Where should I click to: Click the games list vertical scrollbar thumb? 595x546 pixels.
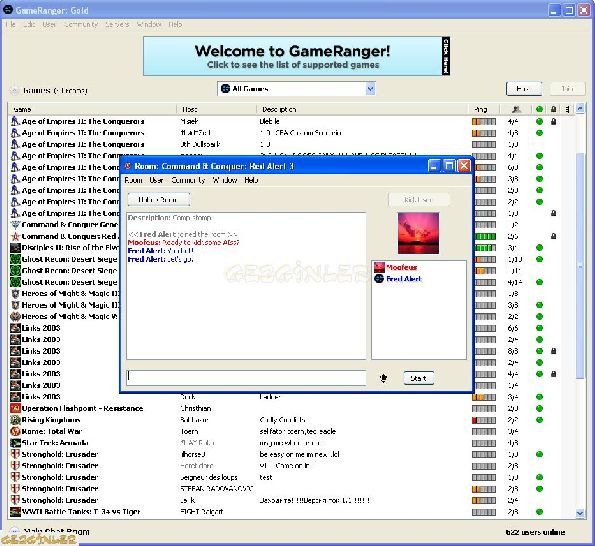(x=580, y=265)
